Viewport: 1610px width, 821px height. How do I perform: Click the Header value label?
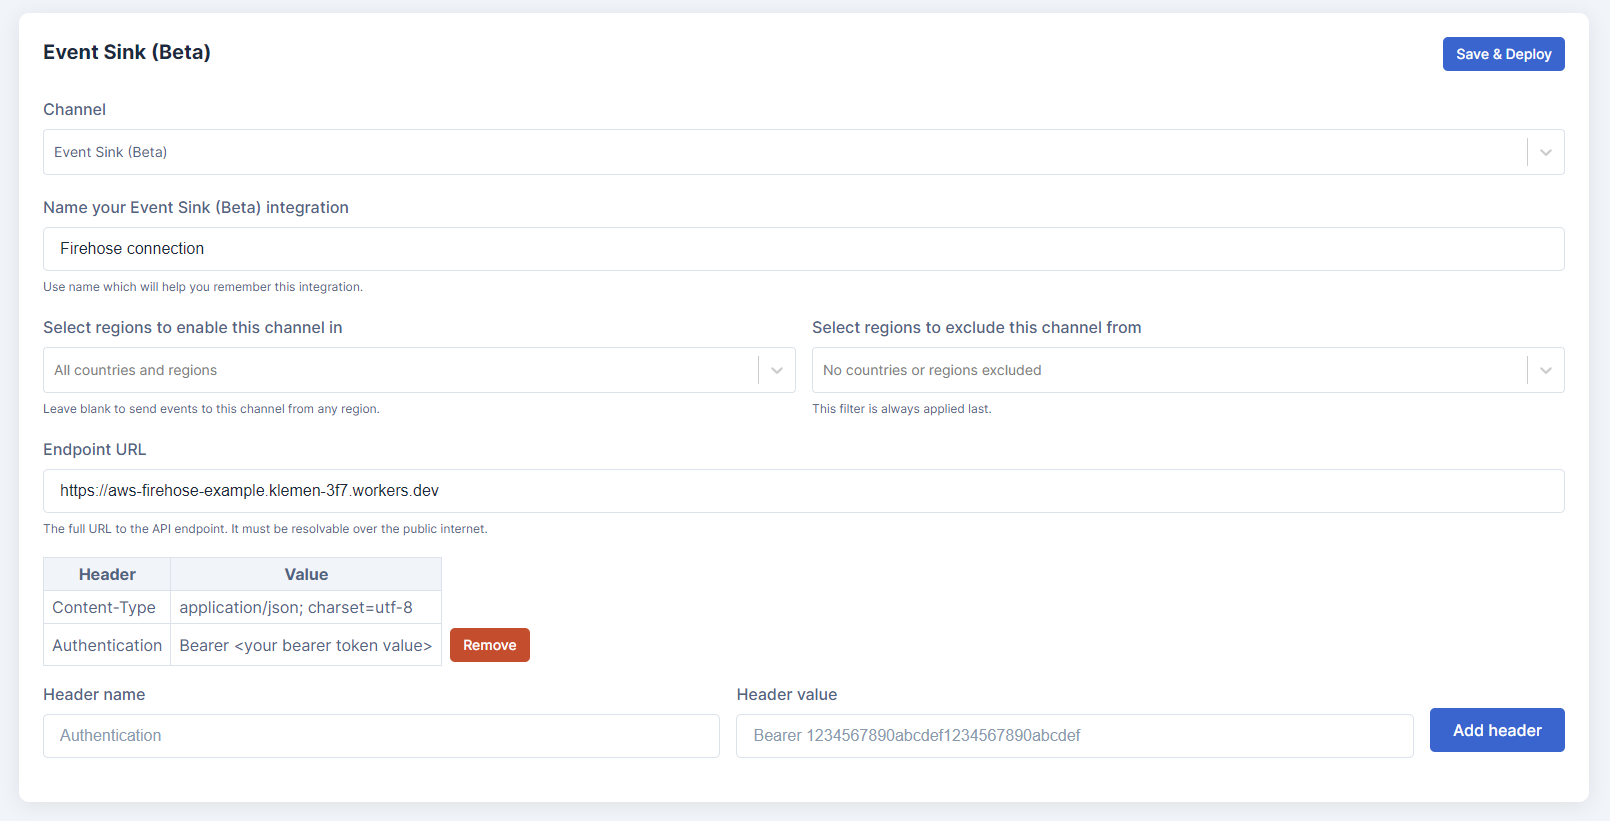(787, 695)
